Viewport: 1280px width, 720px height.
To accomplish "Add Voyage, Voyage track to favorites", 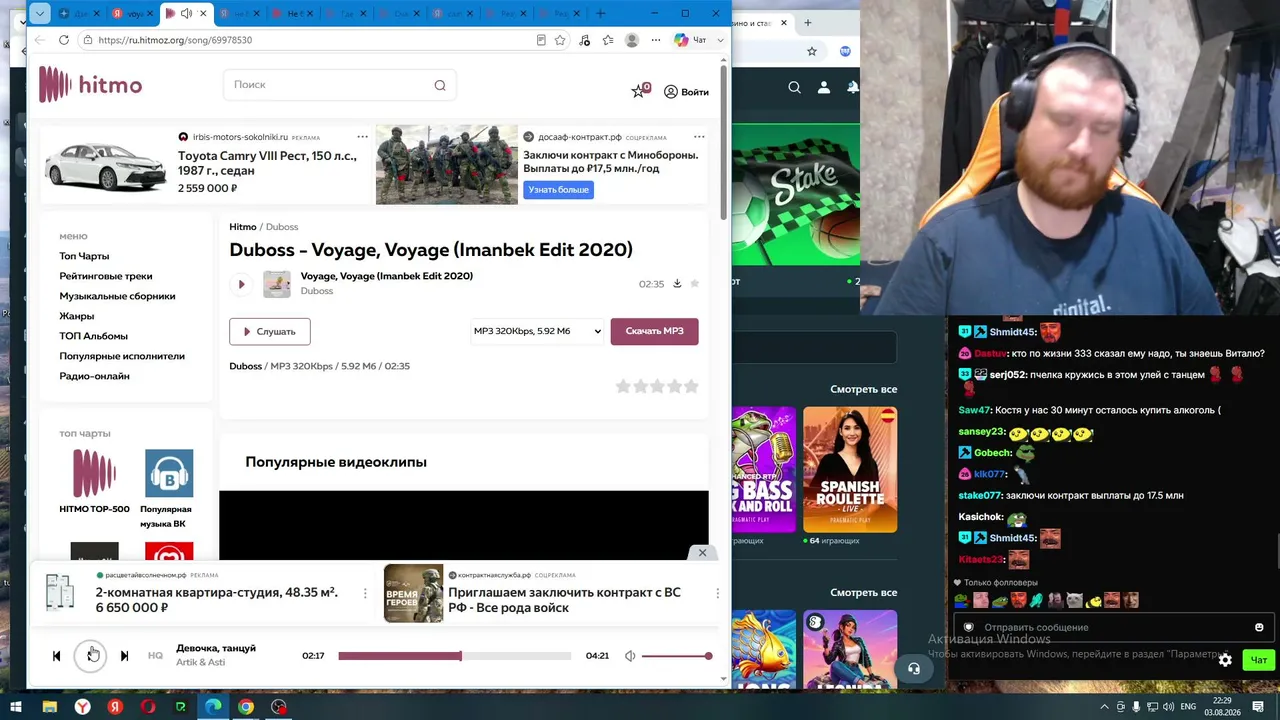I will pos(695,283).
